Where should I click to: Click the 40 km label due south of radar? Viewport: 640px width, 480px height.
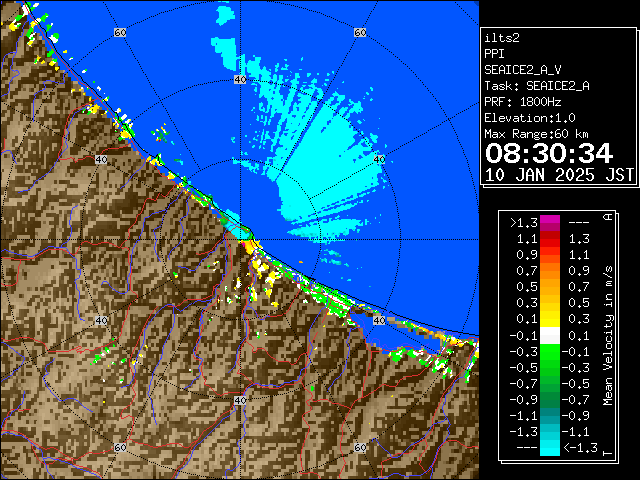tap(240, 400)
